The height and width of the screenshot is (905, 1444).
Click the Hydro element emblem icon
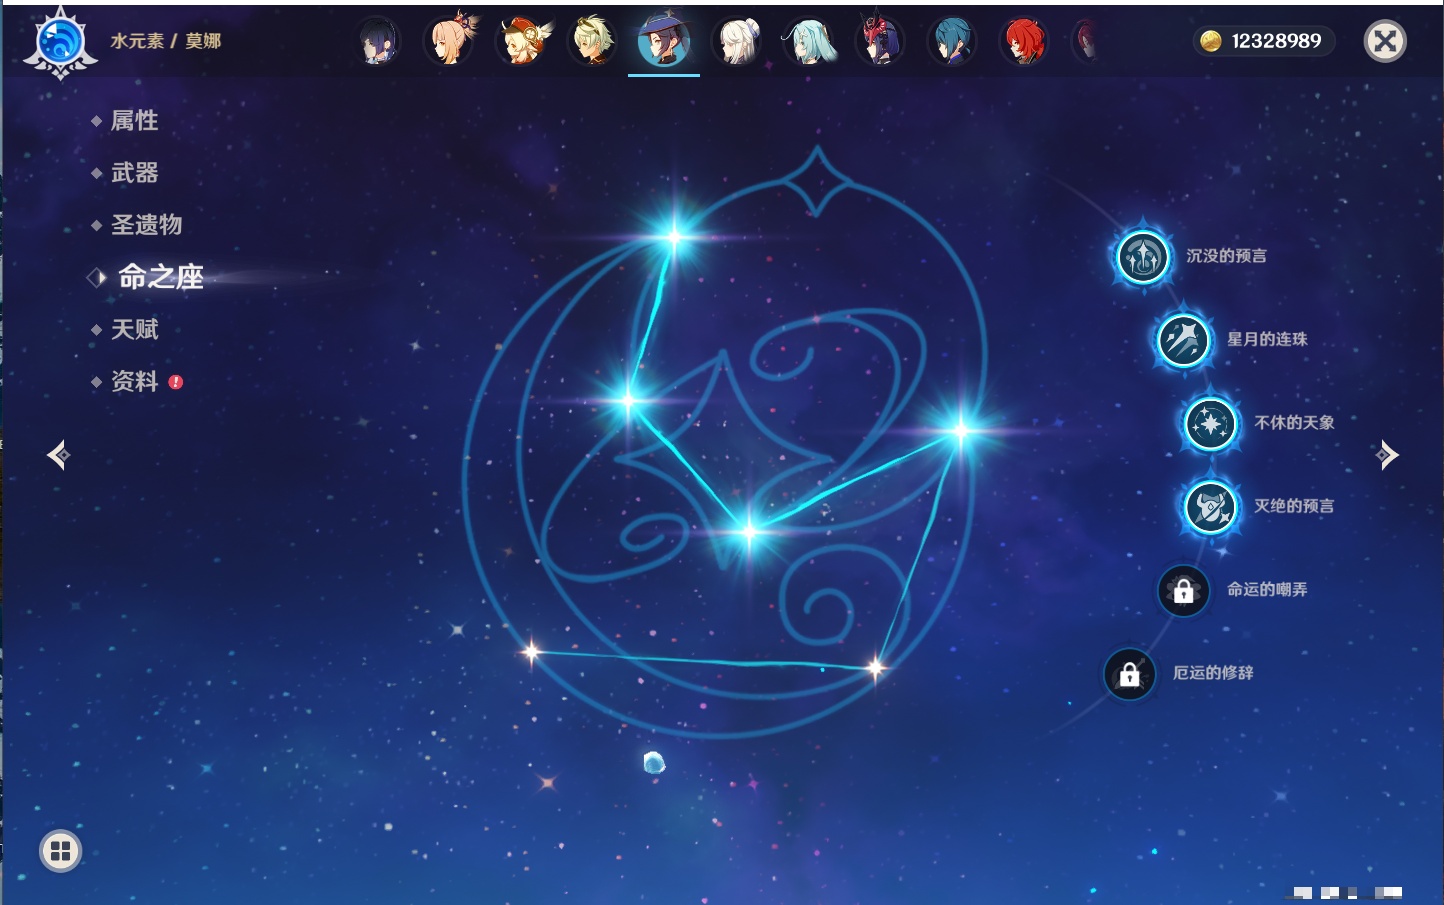click(x=60, y=43)
